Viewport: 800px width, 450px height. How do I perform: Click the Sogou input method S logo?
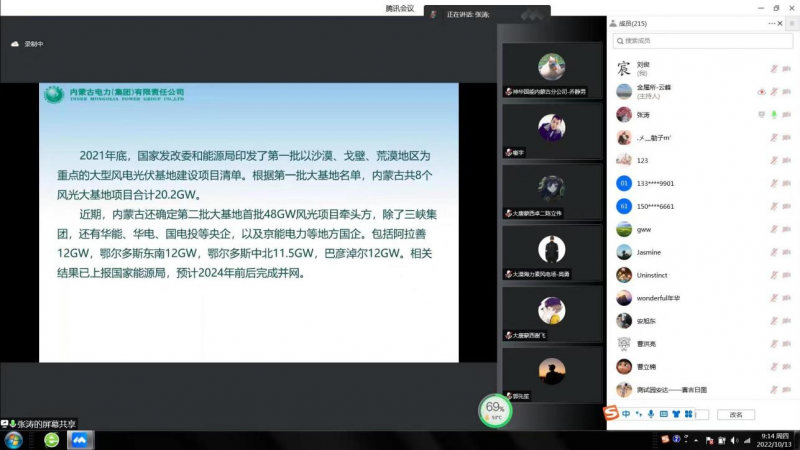pyautogui.click(x=611, y=413)
